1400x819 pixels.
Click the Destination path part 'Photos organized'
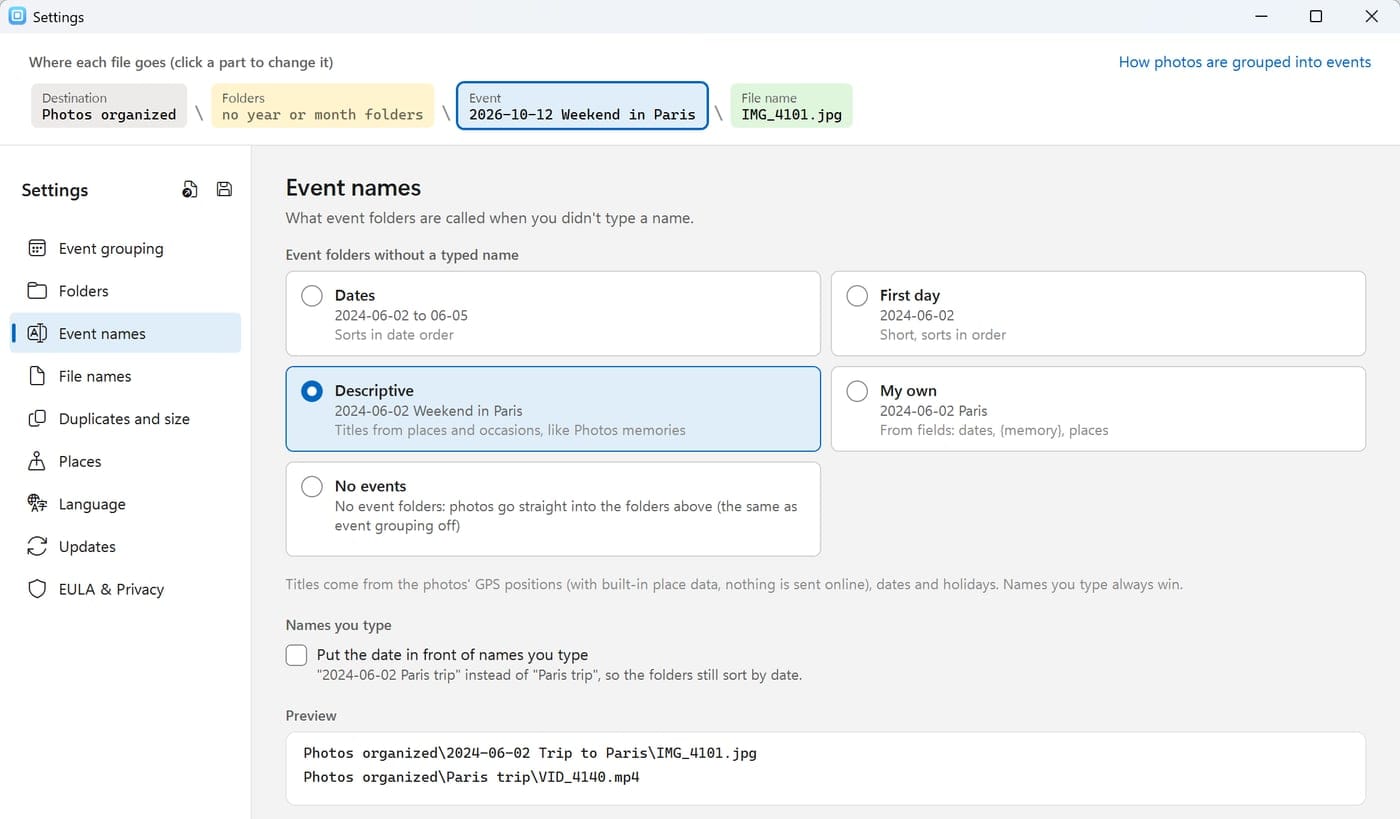tap(109, 106)
